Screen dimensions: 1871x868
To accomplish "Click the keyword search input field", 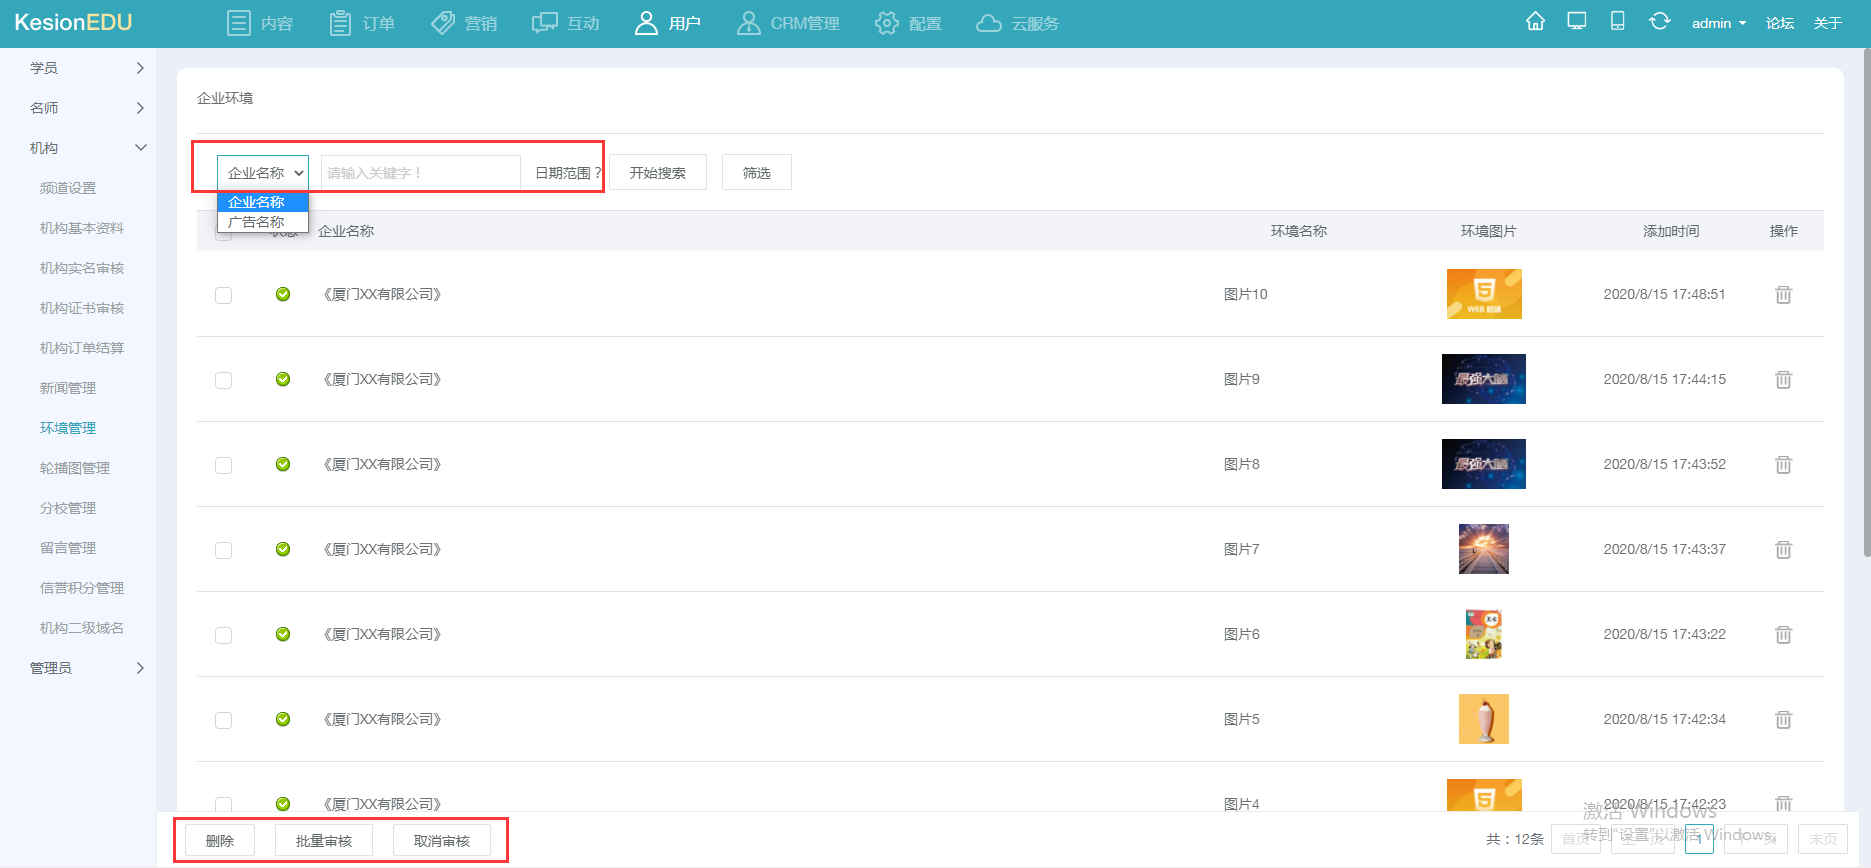I will pos(420,172).
